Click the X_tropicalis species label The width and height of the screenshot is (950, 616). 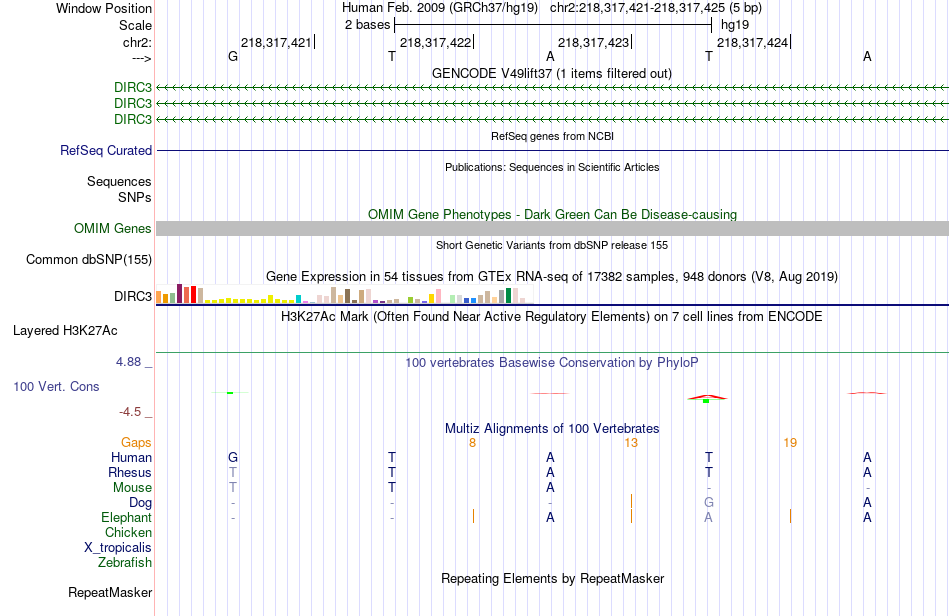[x=118, y=548]
